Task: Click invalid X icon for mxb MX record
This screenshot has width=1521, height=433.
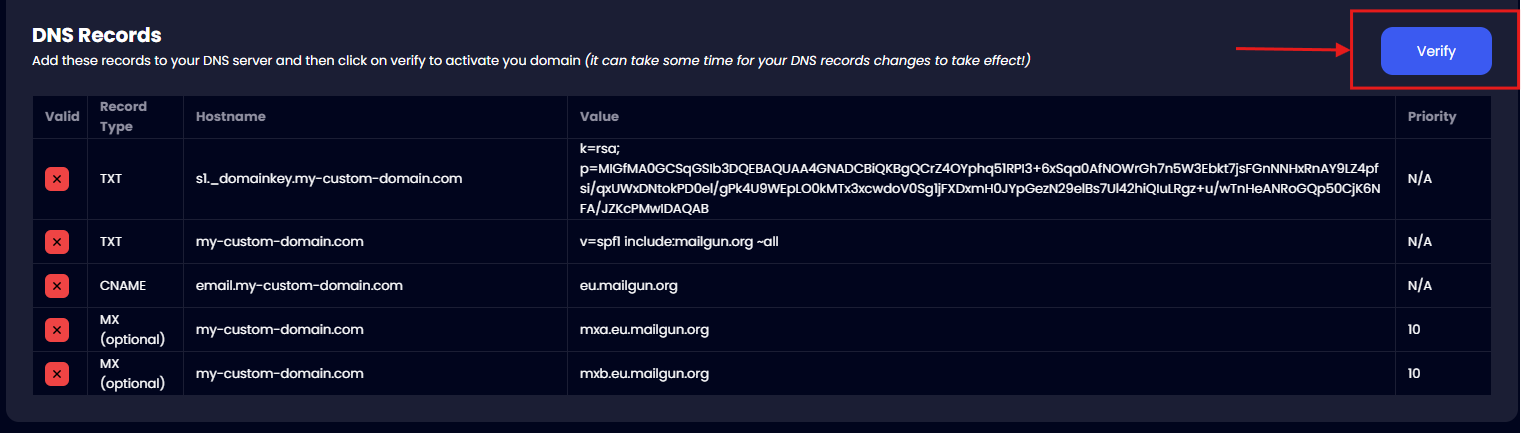Action: coord(57,374)
